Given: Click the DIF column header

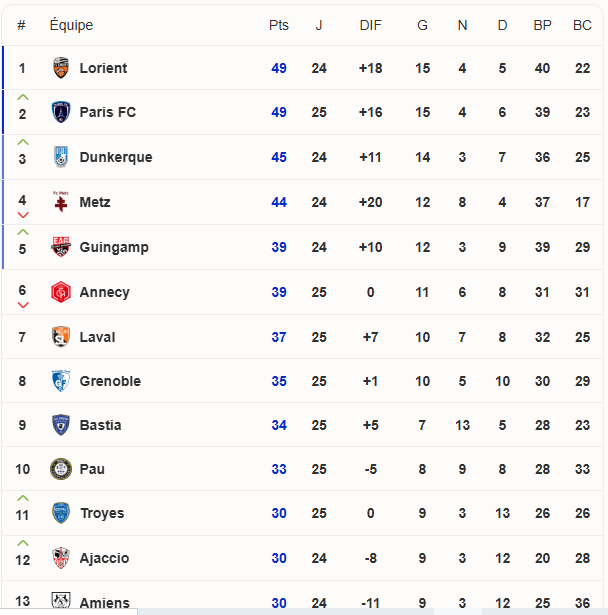Looking at the screenshot, I should click(x=370, y=25).
